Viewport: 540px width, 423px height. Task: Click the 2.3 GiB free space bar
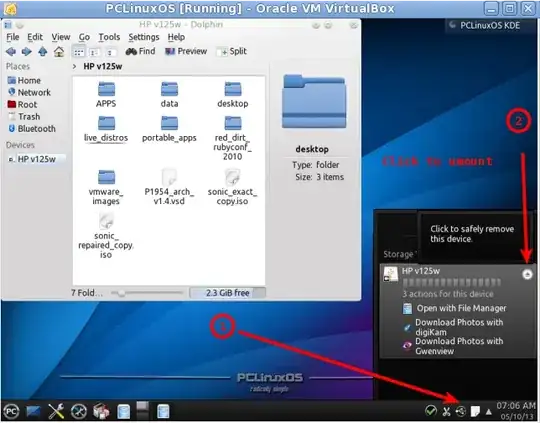228,293
